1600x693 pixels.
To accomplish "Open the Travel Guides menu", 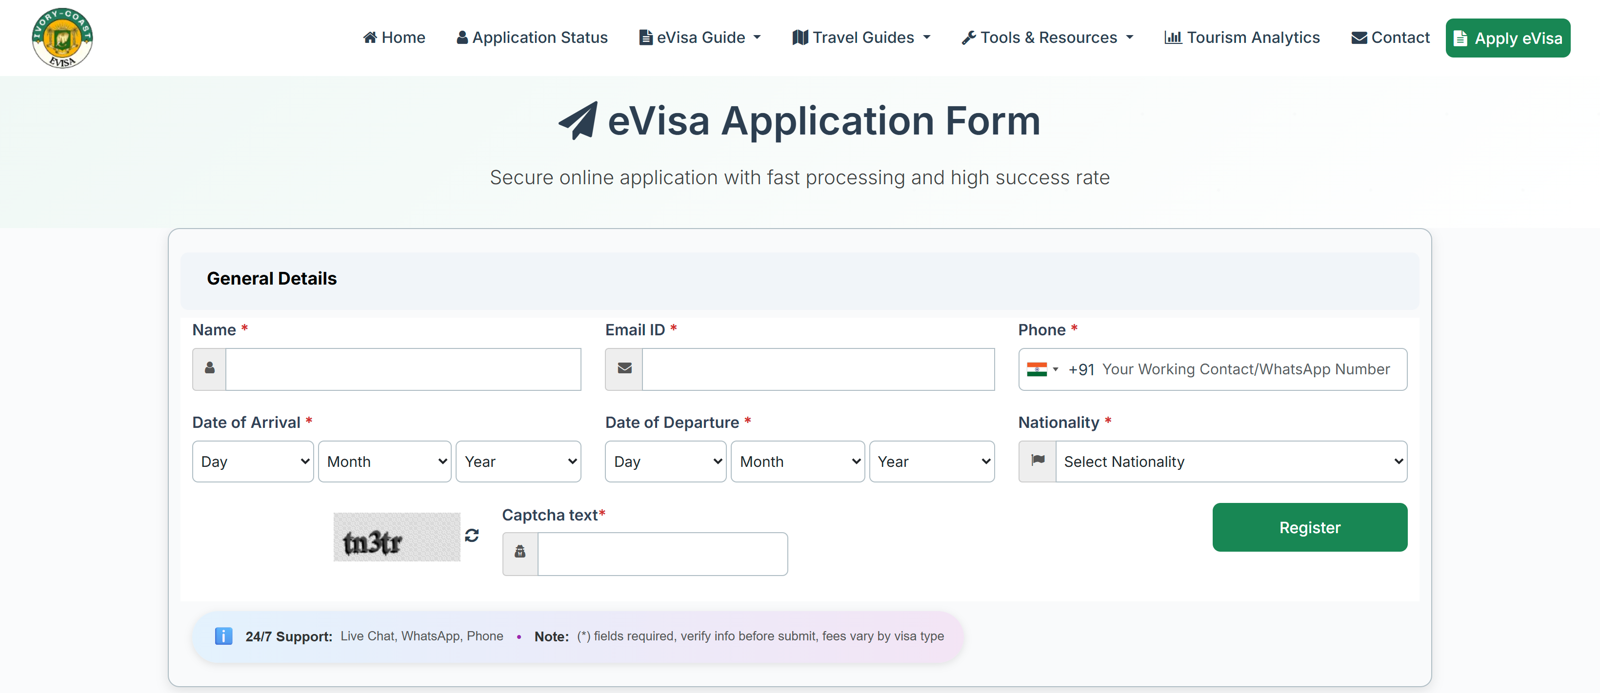I will 861,38.
